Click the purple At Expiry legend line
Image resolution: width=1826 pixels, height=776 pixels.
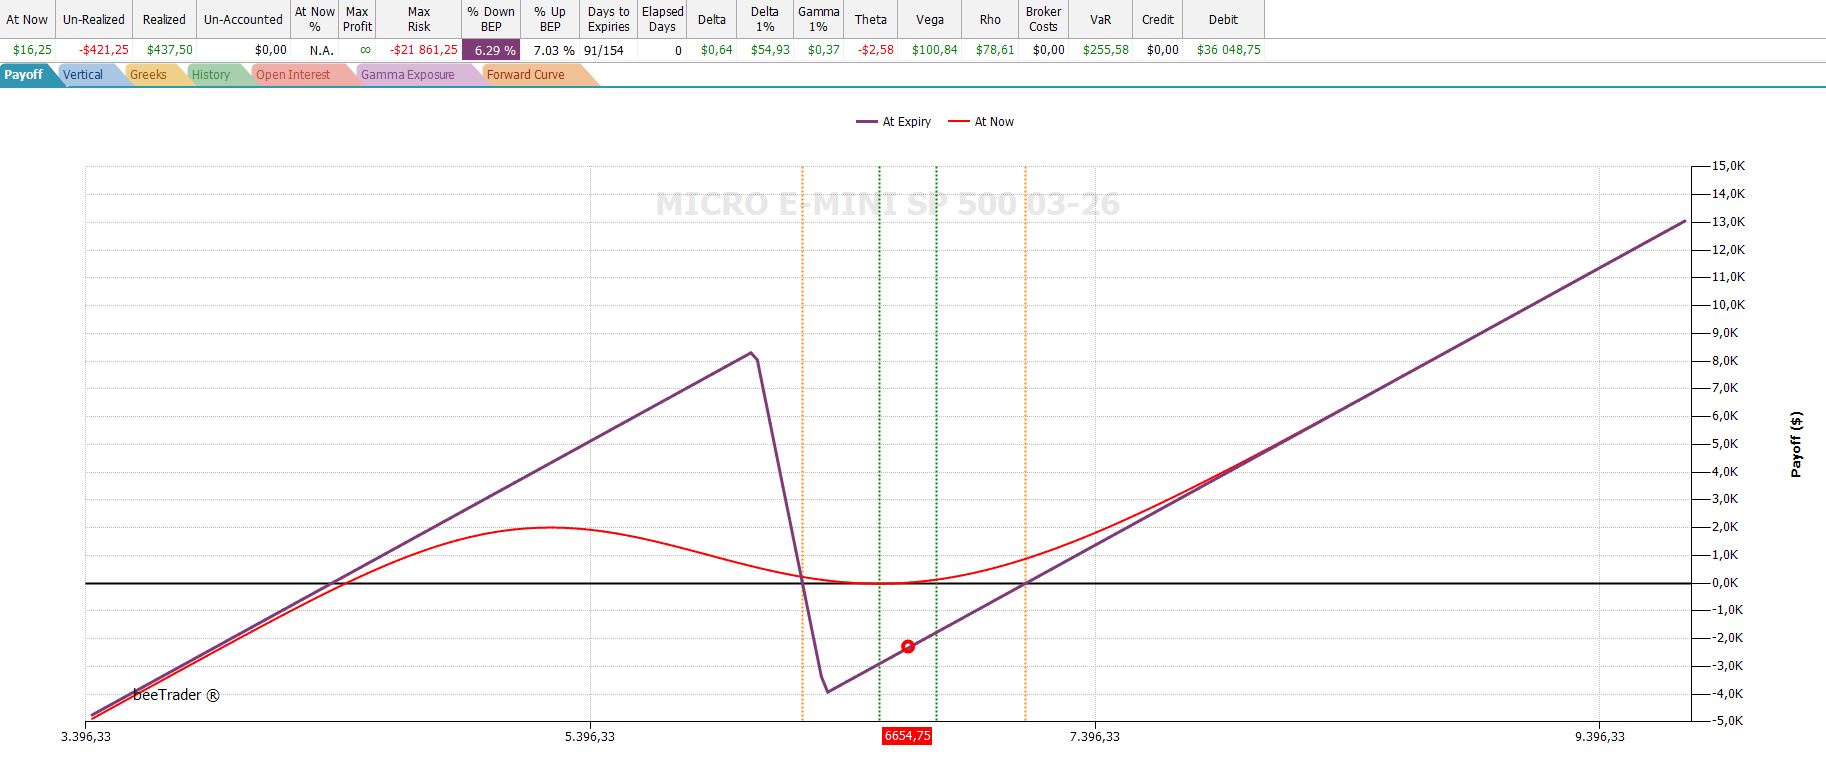[x=867, y=122]
